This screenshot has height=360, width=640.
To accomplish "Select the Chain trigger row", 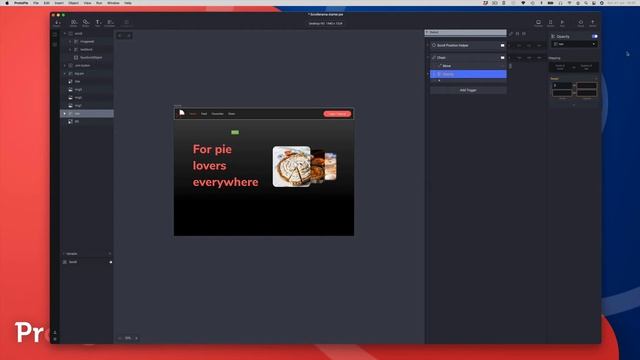I will pyautogui.click(x=468, y=58).
